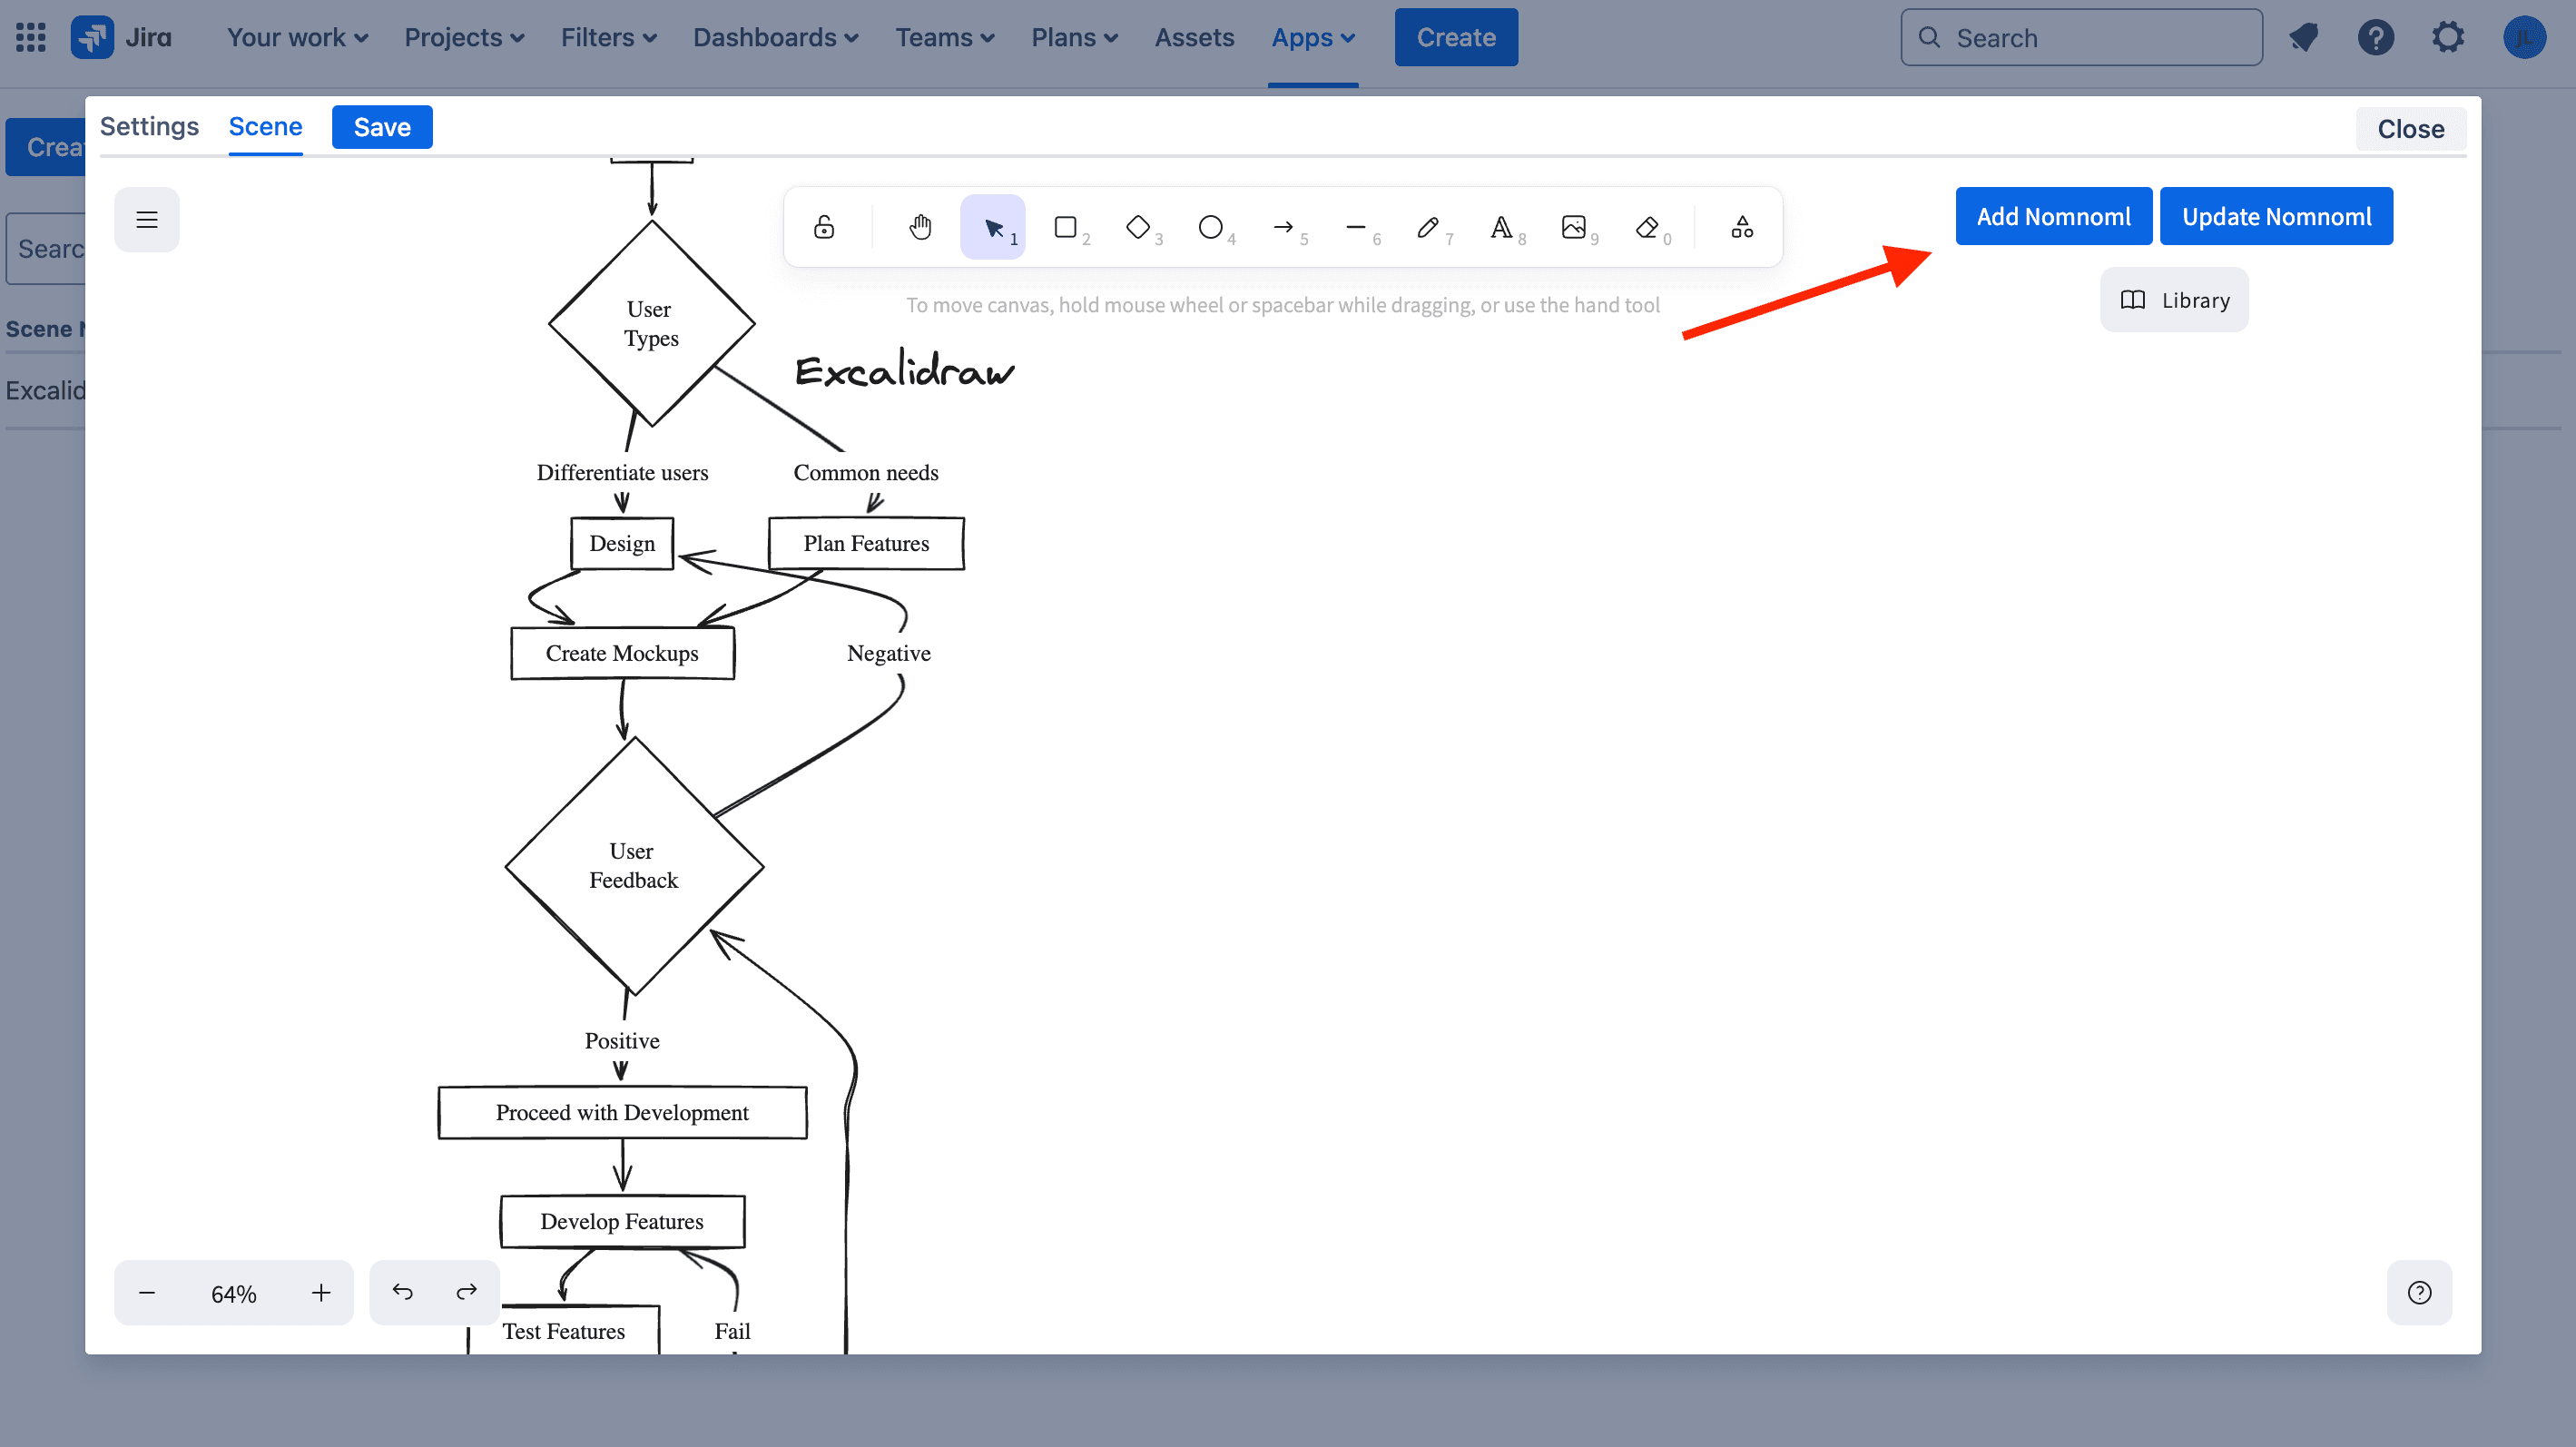Open Jira notifications
The image size is (2576, 1447).
2304,37
